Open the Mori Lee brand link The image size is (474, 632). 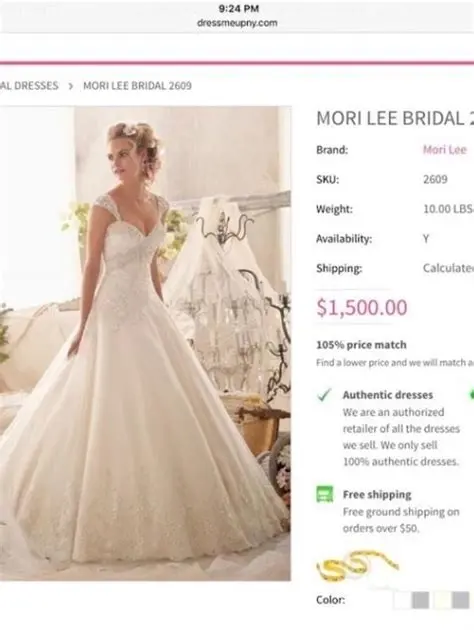[x=445, y=150]
